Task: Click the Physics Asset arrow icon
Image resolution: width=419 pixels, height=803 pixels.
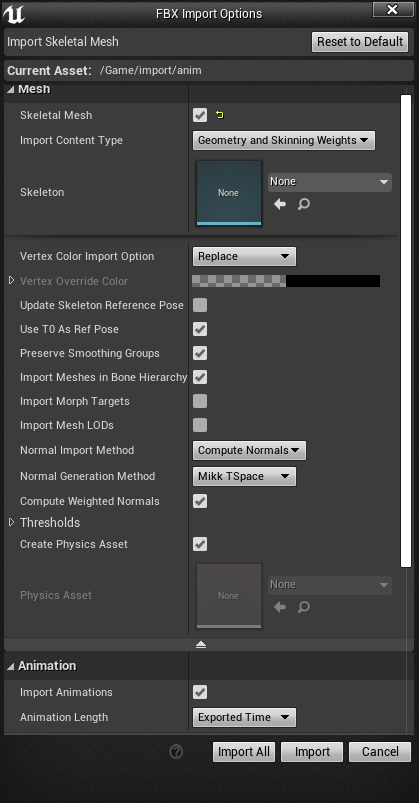Action: point(280,607)
